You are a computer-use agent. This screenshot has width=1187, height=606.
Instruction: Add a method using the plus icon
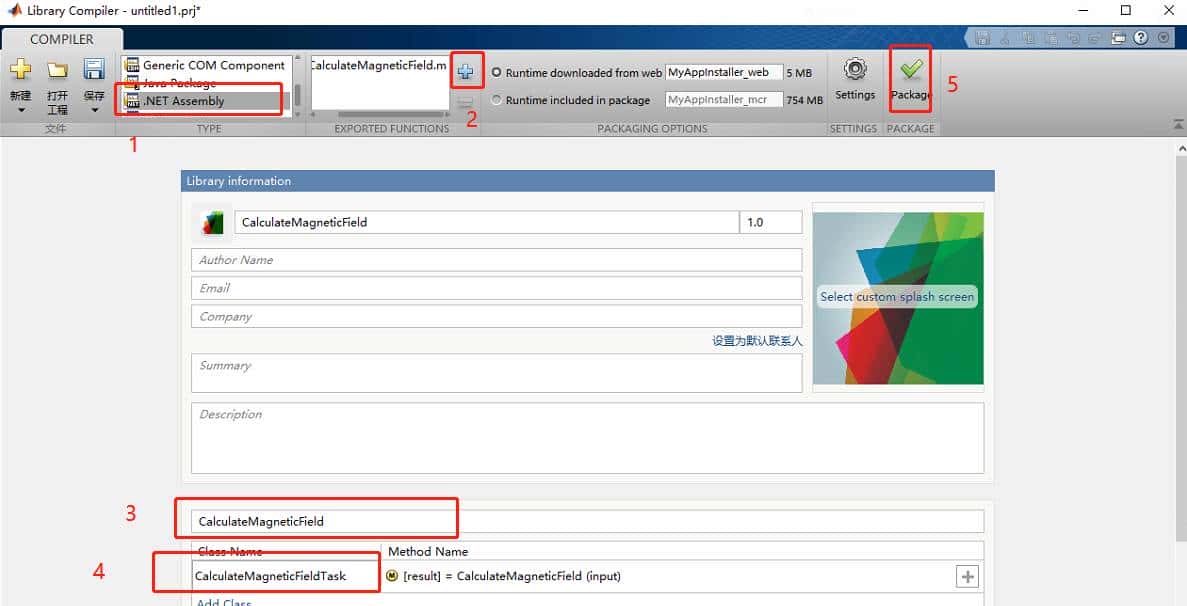coord(969,575)
